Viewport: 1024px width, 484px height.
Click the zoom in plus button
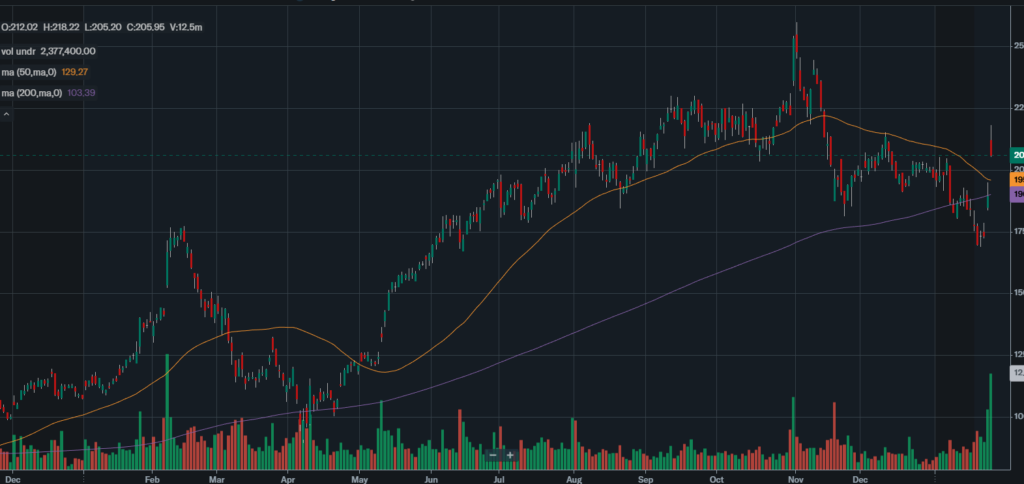(510, 455)
